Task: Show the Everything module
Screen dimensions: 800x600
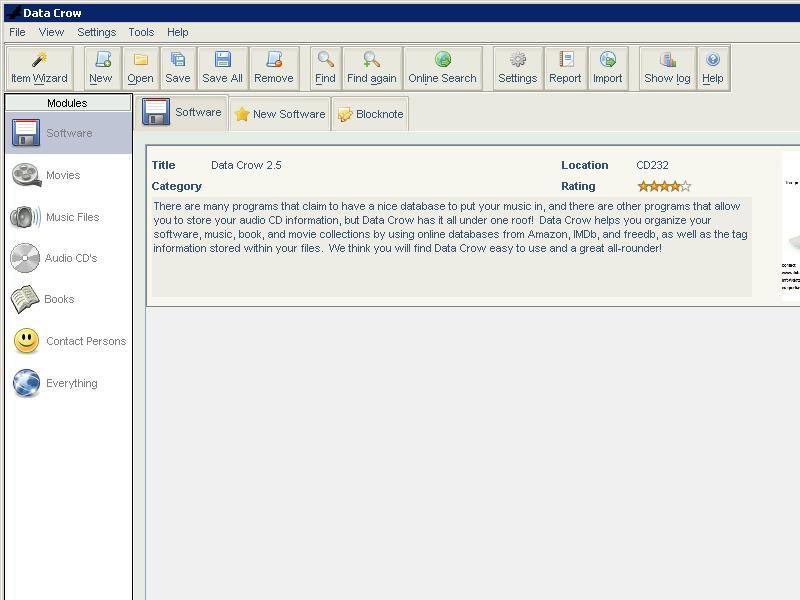Action: tap(68, 383)
